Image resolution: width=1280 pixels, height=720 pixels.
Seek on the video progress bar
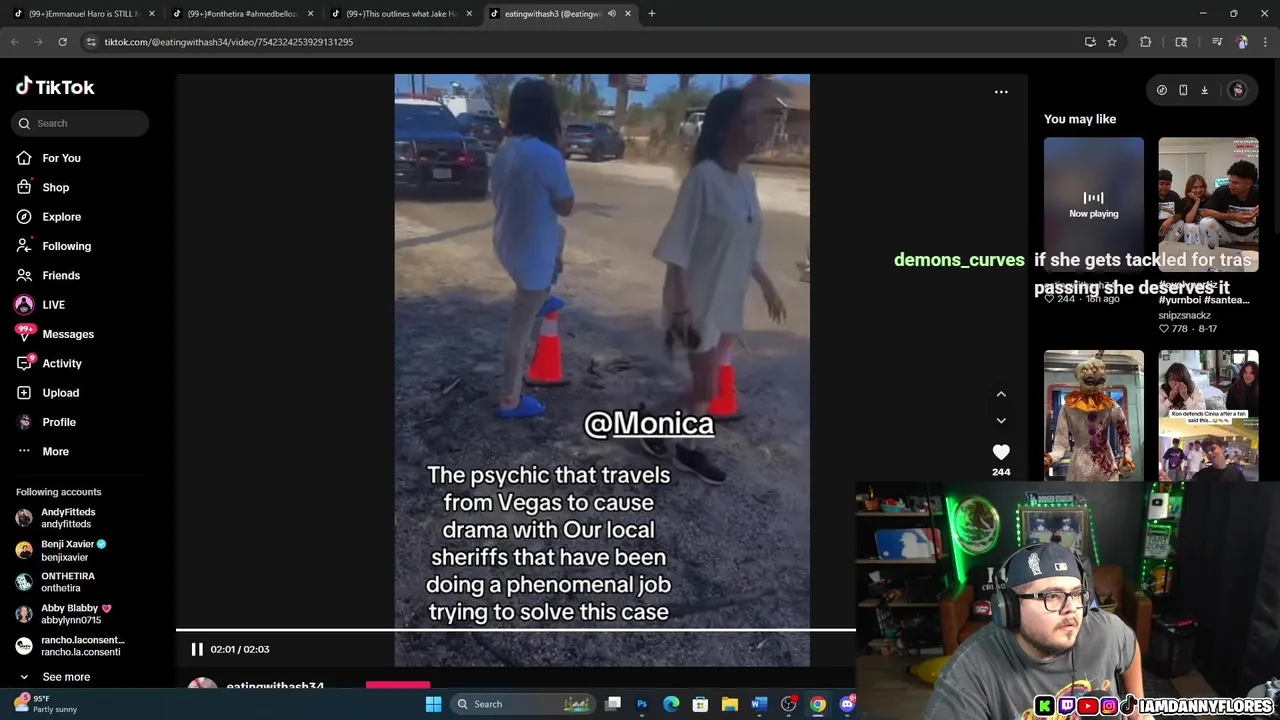tap(516, 630)
